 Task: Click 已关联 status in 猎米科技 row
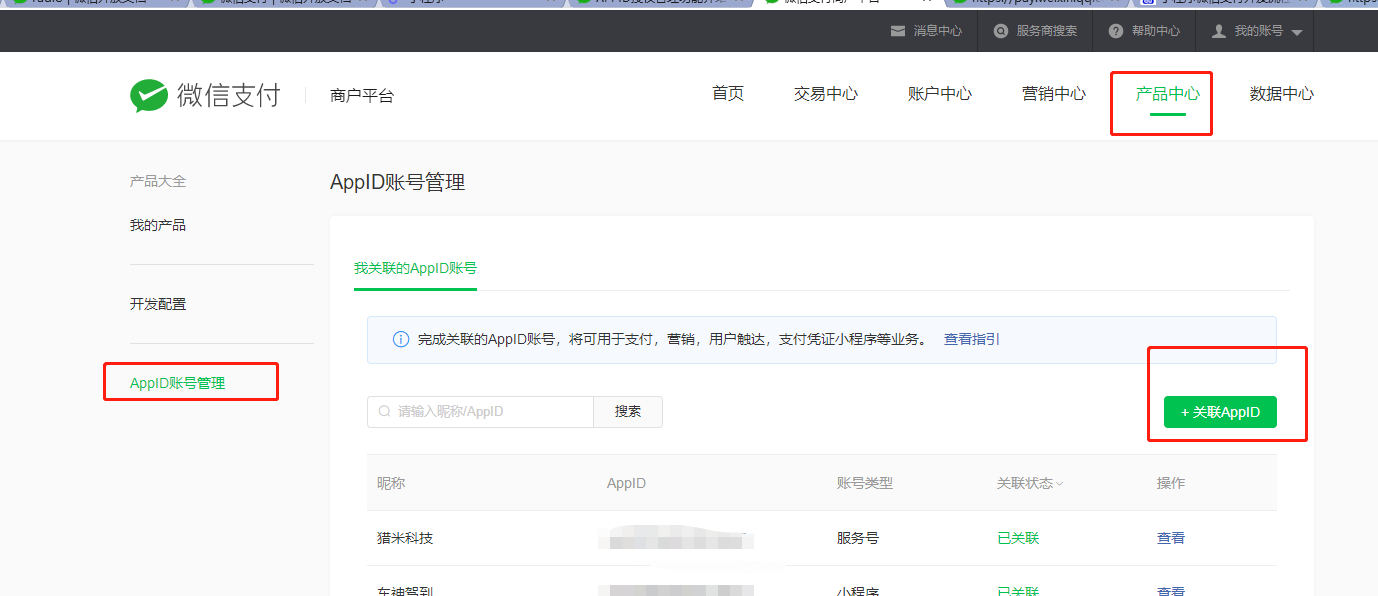(1018, 538)
